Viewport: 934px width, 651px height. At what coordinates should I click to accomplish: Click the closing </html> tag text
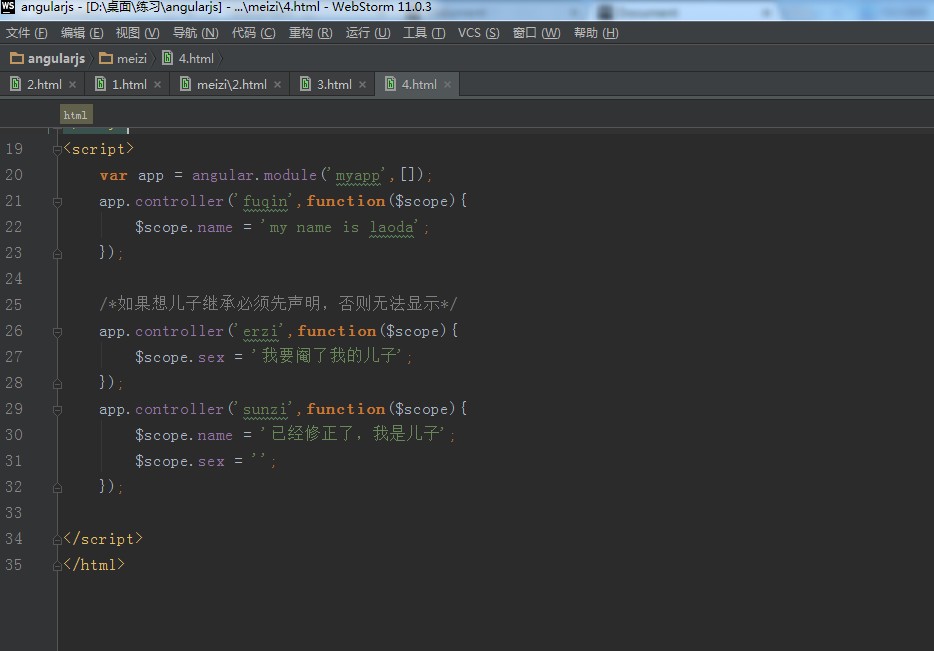click(94, 565)
